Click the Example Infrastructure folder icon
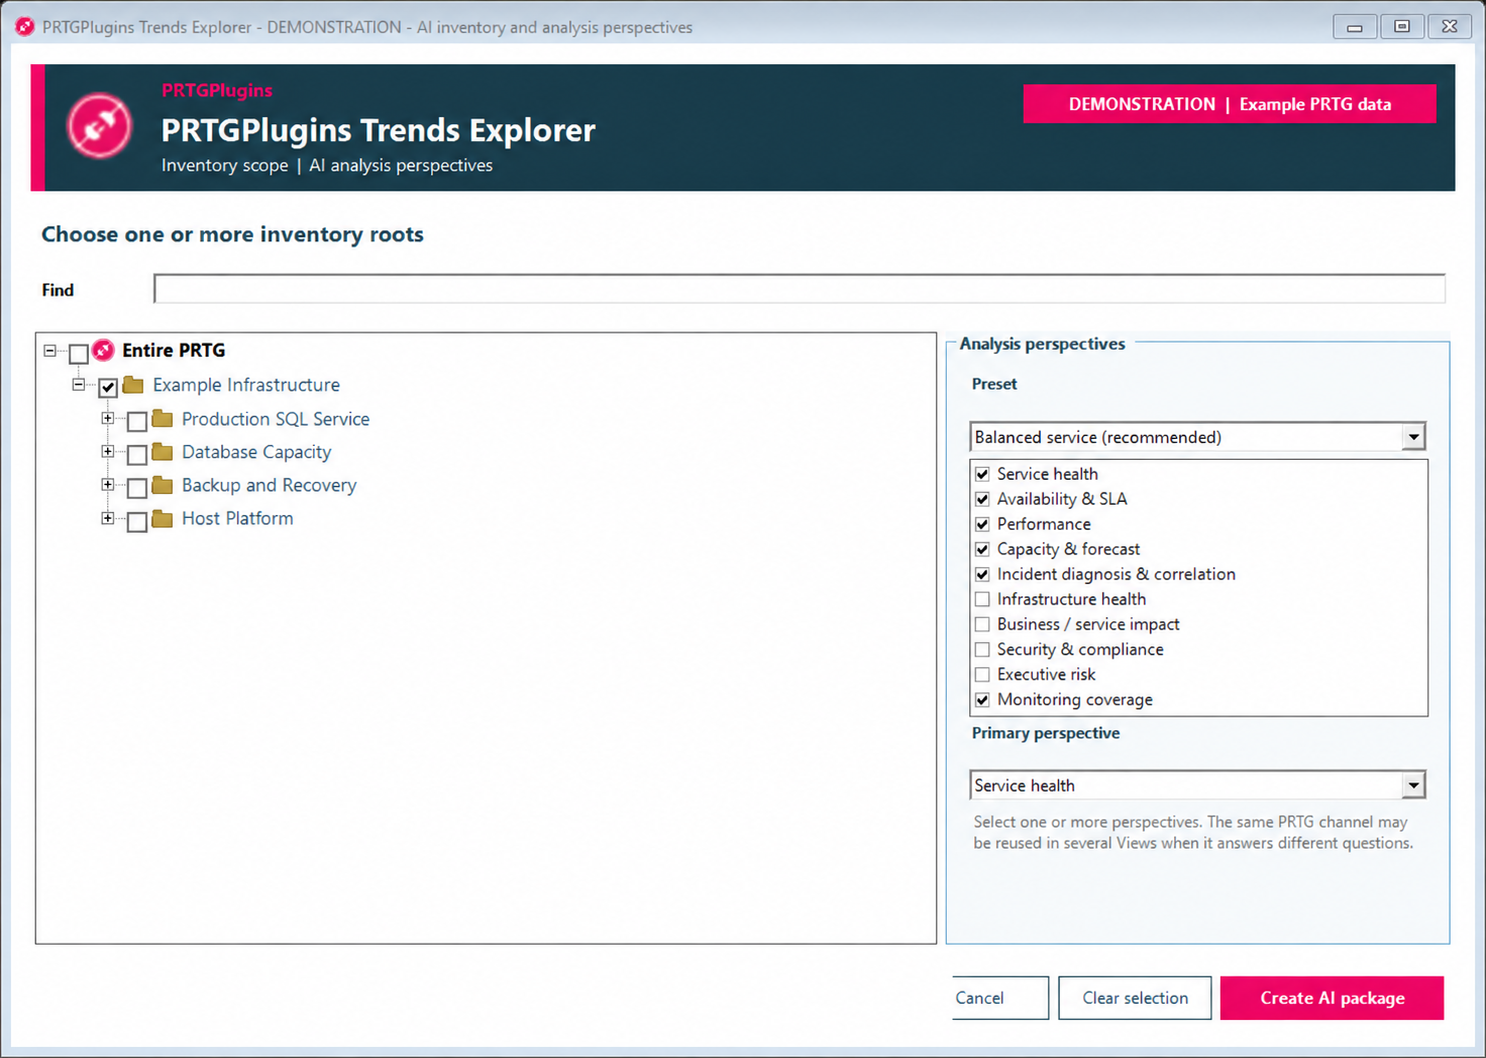The height and width of the screenshot is (1058, 1486). click(x=133, y=385)
